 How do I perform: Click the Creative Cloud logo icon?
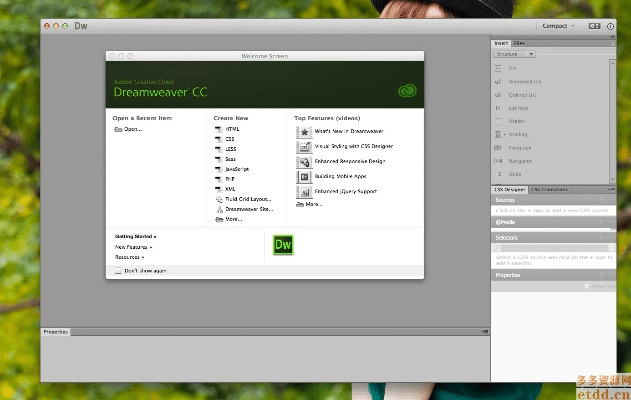405,90
